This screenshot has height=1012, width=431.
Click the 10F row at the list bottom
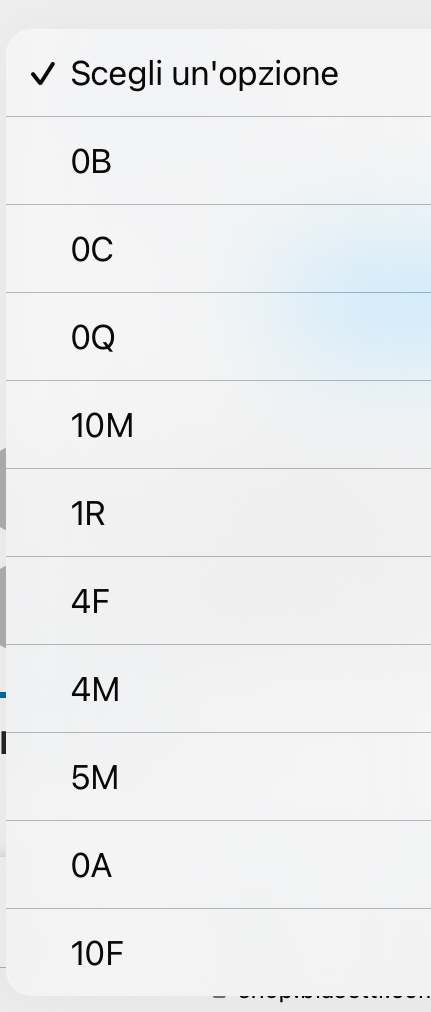pos(219,952)
